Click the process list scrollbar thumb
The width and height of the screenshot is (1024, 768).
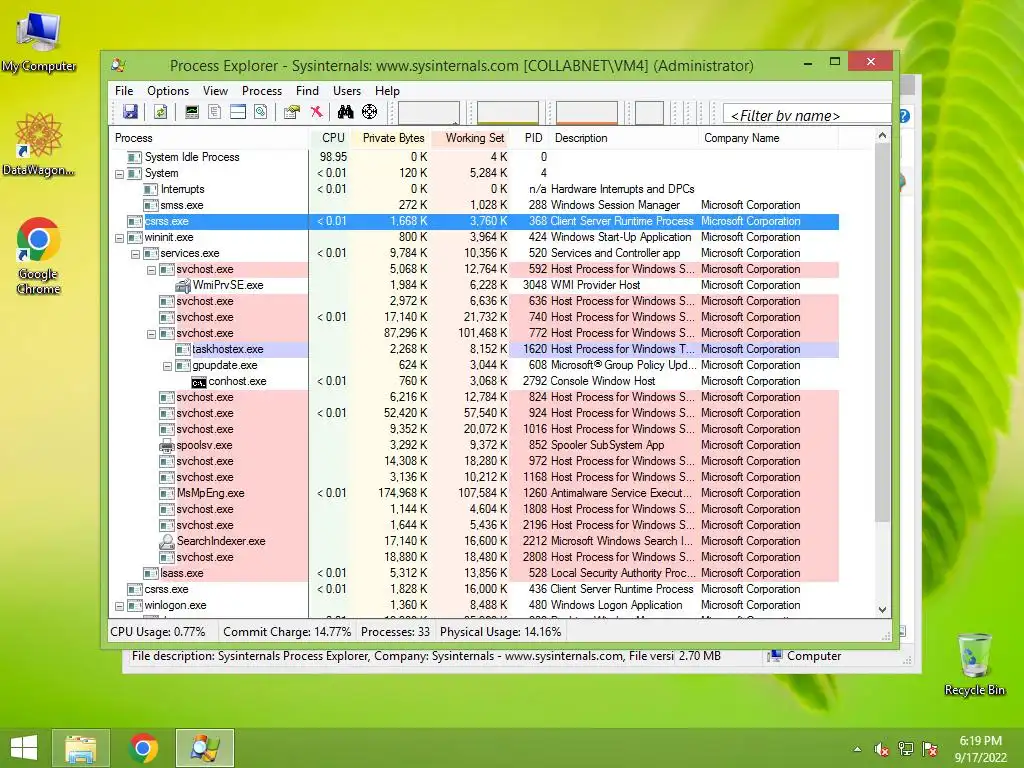tap(882, 333)
